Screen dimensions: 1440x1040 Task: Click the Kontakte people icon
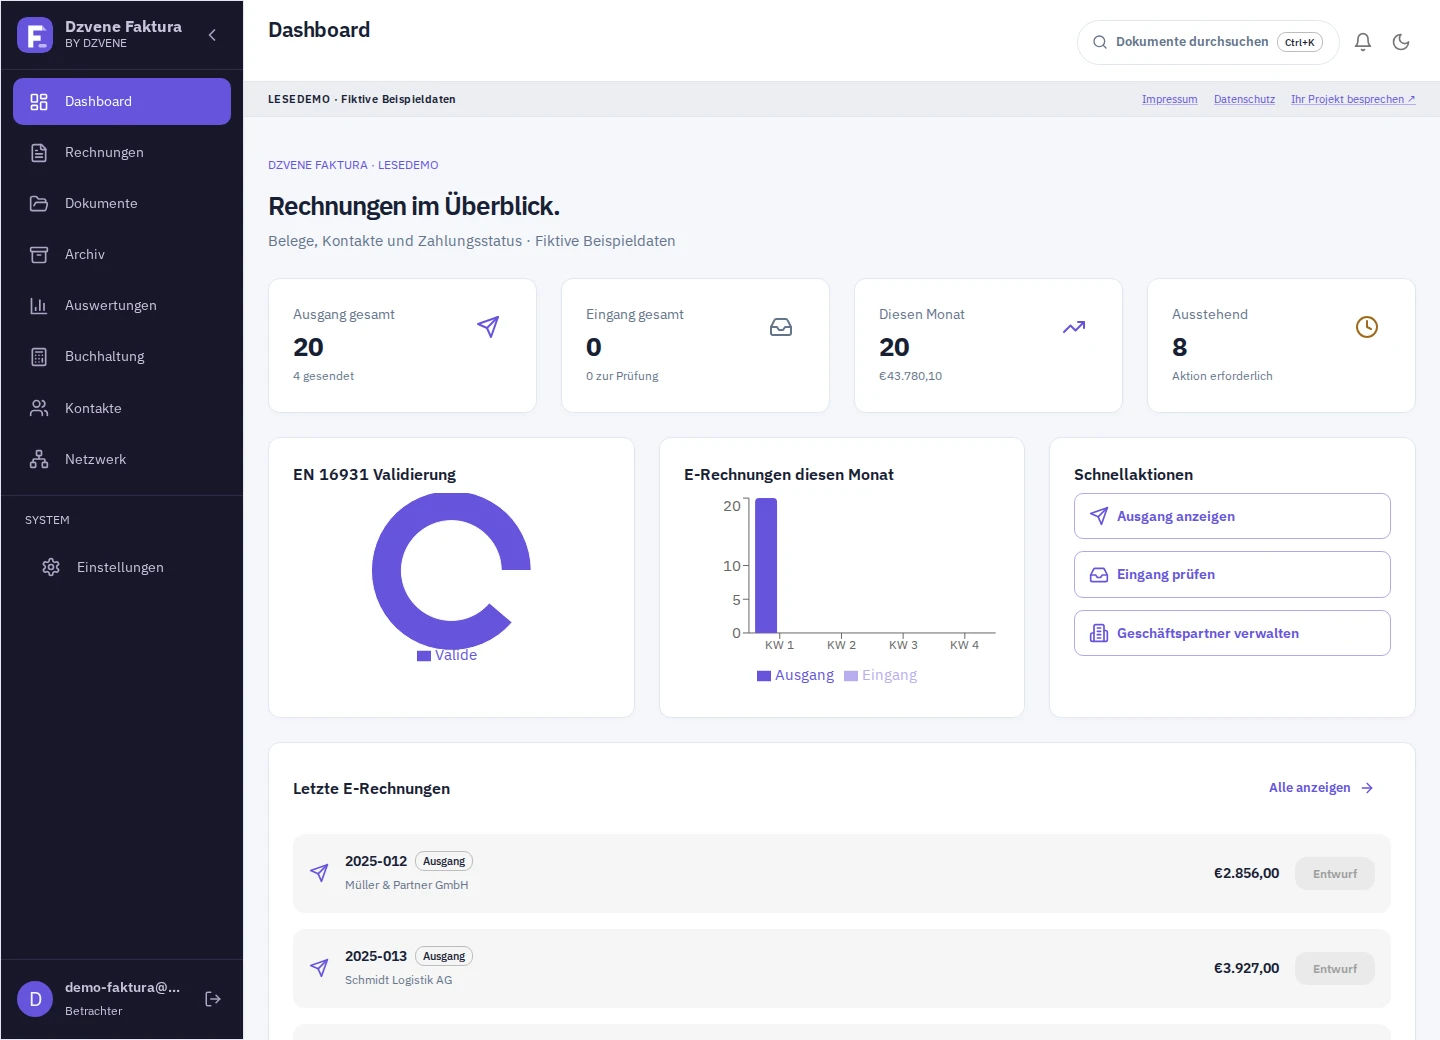[39, 408]
